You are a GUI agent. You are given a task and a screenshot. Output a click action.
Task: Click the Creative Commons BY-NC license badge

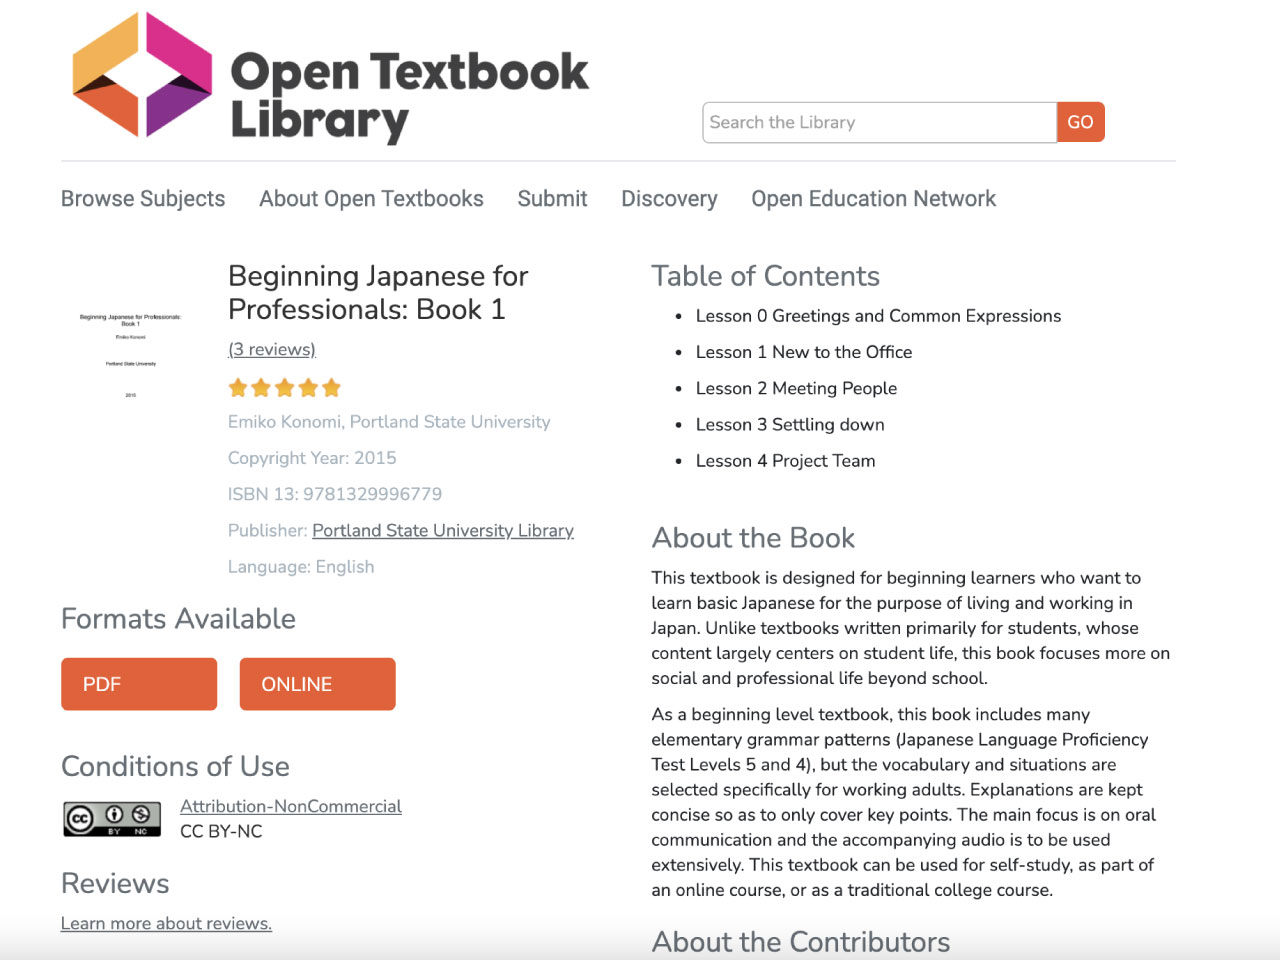pyautogui.click(x=112, y=819)
